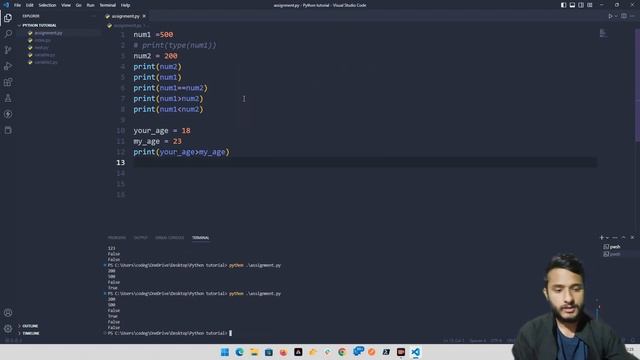Place cursor on 'num1 =500' line
Image resolution: width=640 pixels, height=360 pixels.
[153, 35]
